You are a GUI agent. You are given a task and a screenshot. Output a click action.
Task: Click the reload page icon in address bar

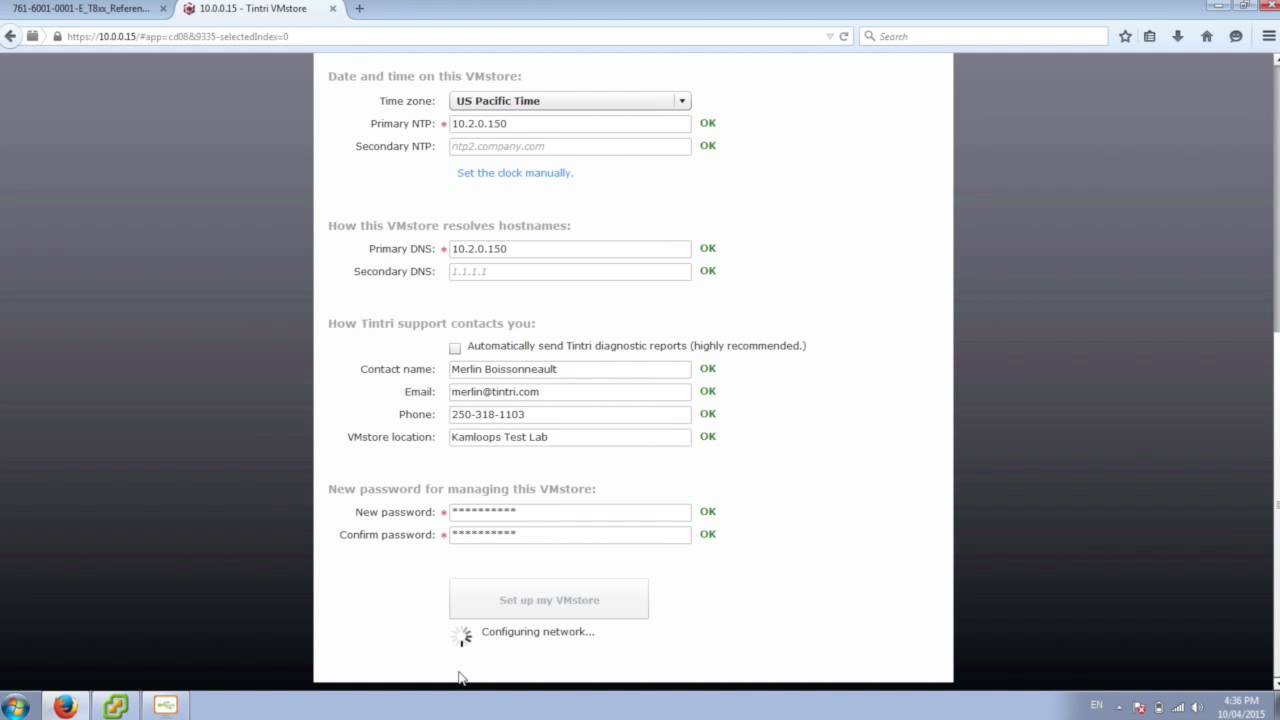tap(844, 36)
